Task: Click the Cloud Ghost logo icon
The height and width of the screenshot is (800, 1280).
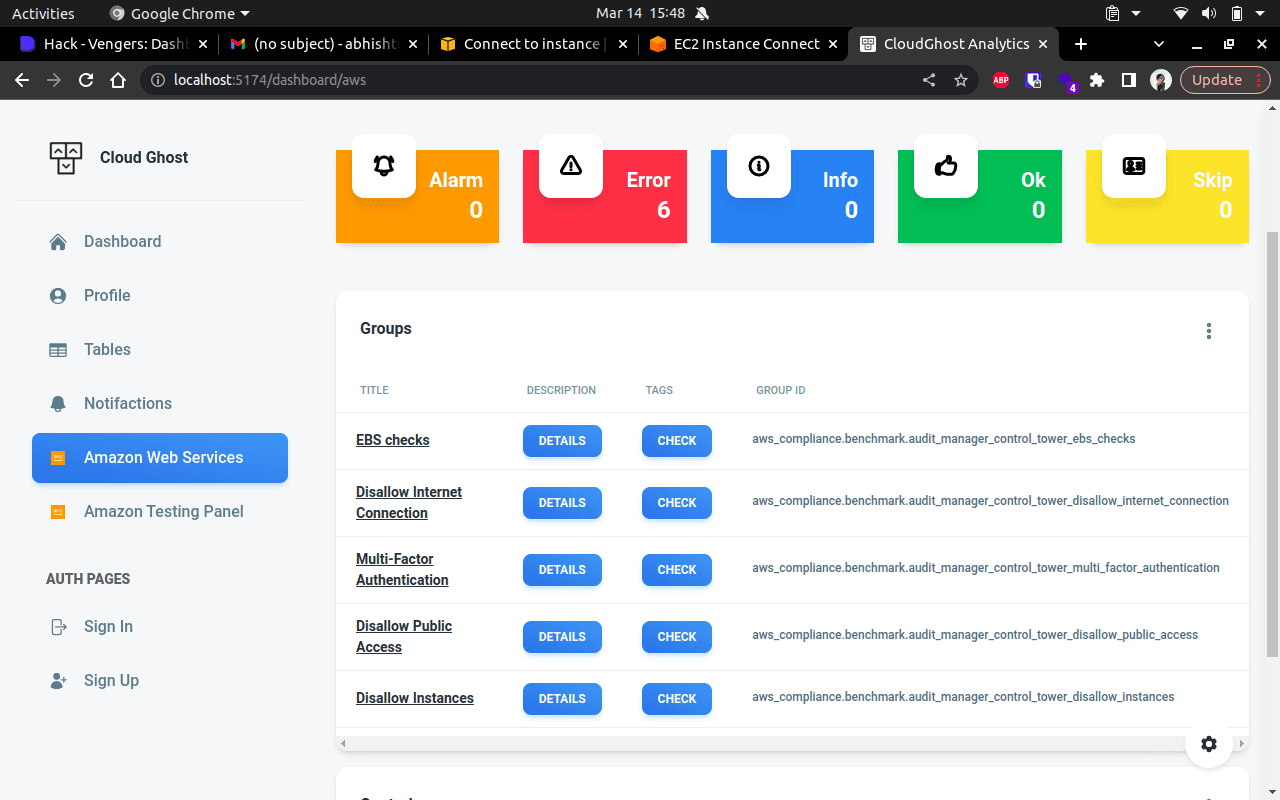Action: [x=66, y=157]
